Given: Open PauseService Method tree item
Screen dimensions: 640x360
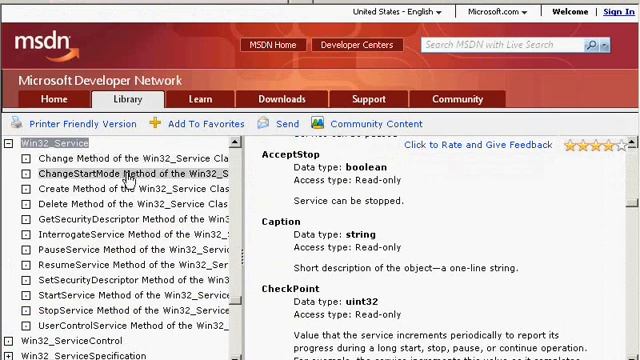Looking at the screenshot, I should tap(133, 250).
